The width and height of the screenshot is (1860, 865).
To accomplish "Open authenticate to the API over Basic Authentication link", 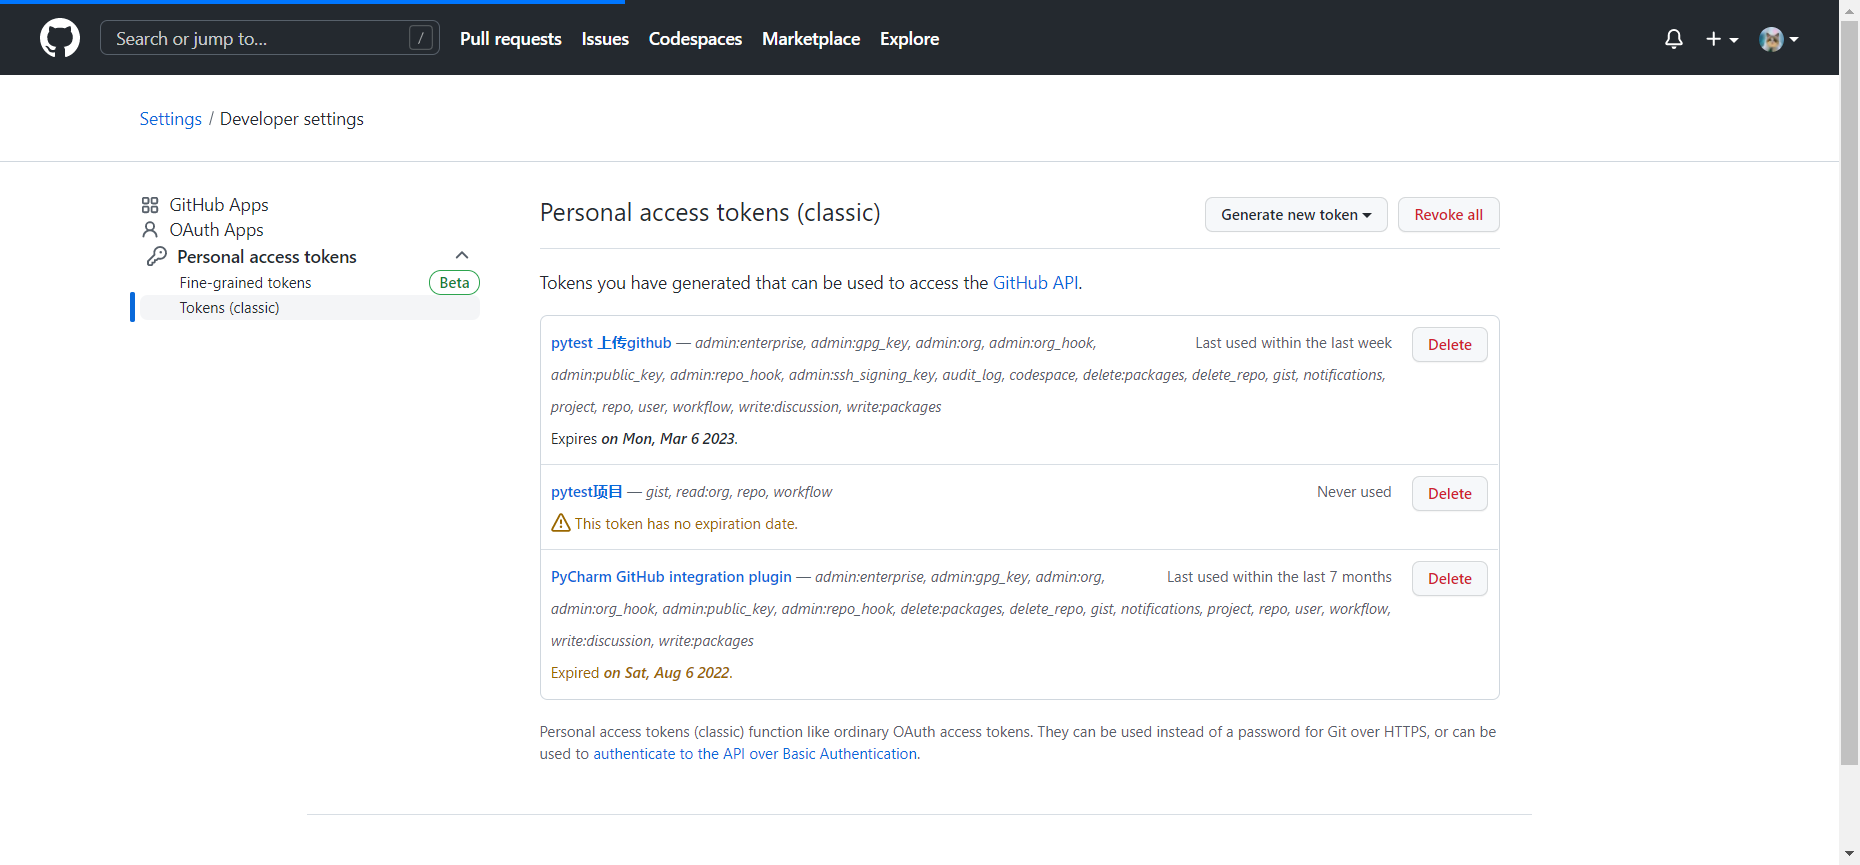I will (x=755, y=754).
